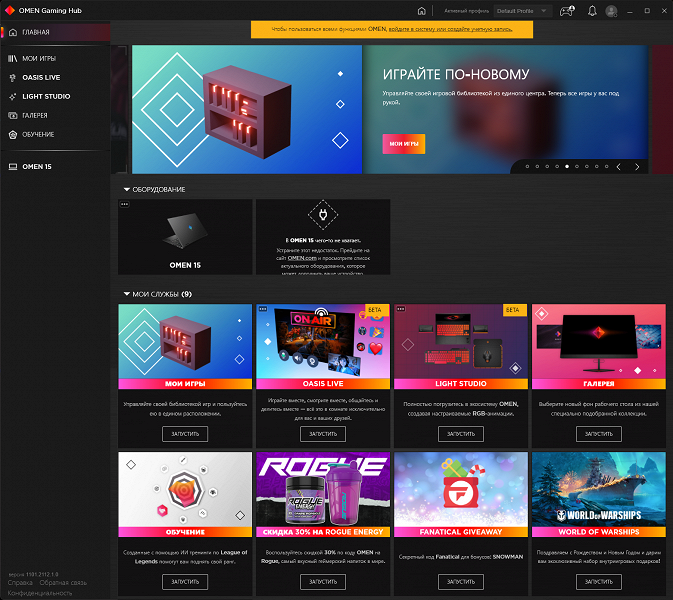The image size is (673, 600).
Task: Launch ГАЛЕРЕЯ with its ЗАПУСТИТЬ button
Action: click(x=599, y=434)
